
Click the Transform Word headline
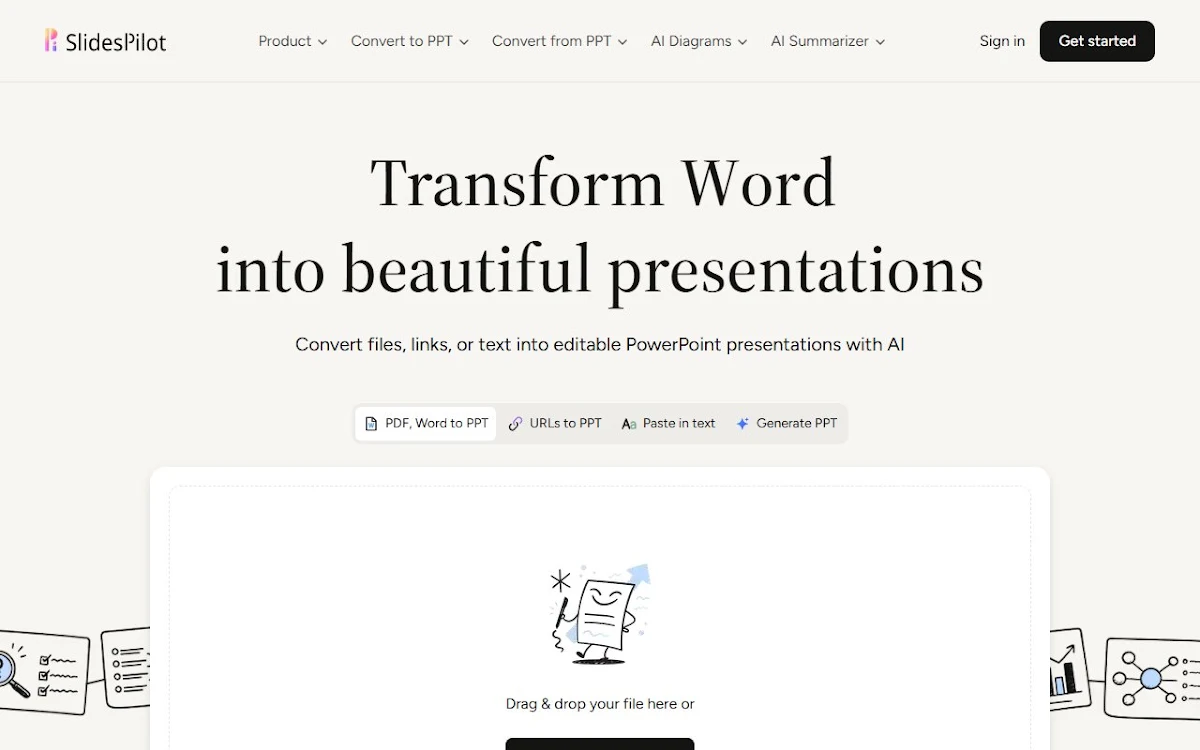pyautogui.click(x=603, y=184)
